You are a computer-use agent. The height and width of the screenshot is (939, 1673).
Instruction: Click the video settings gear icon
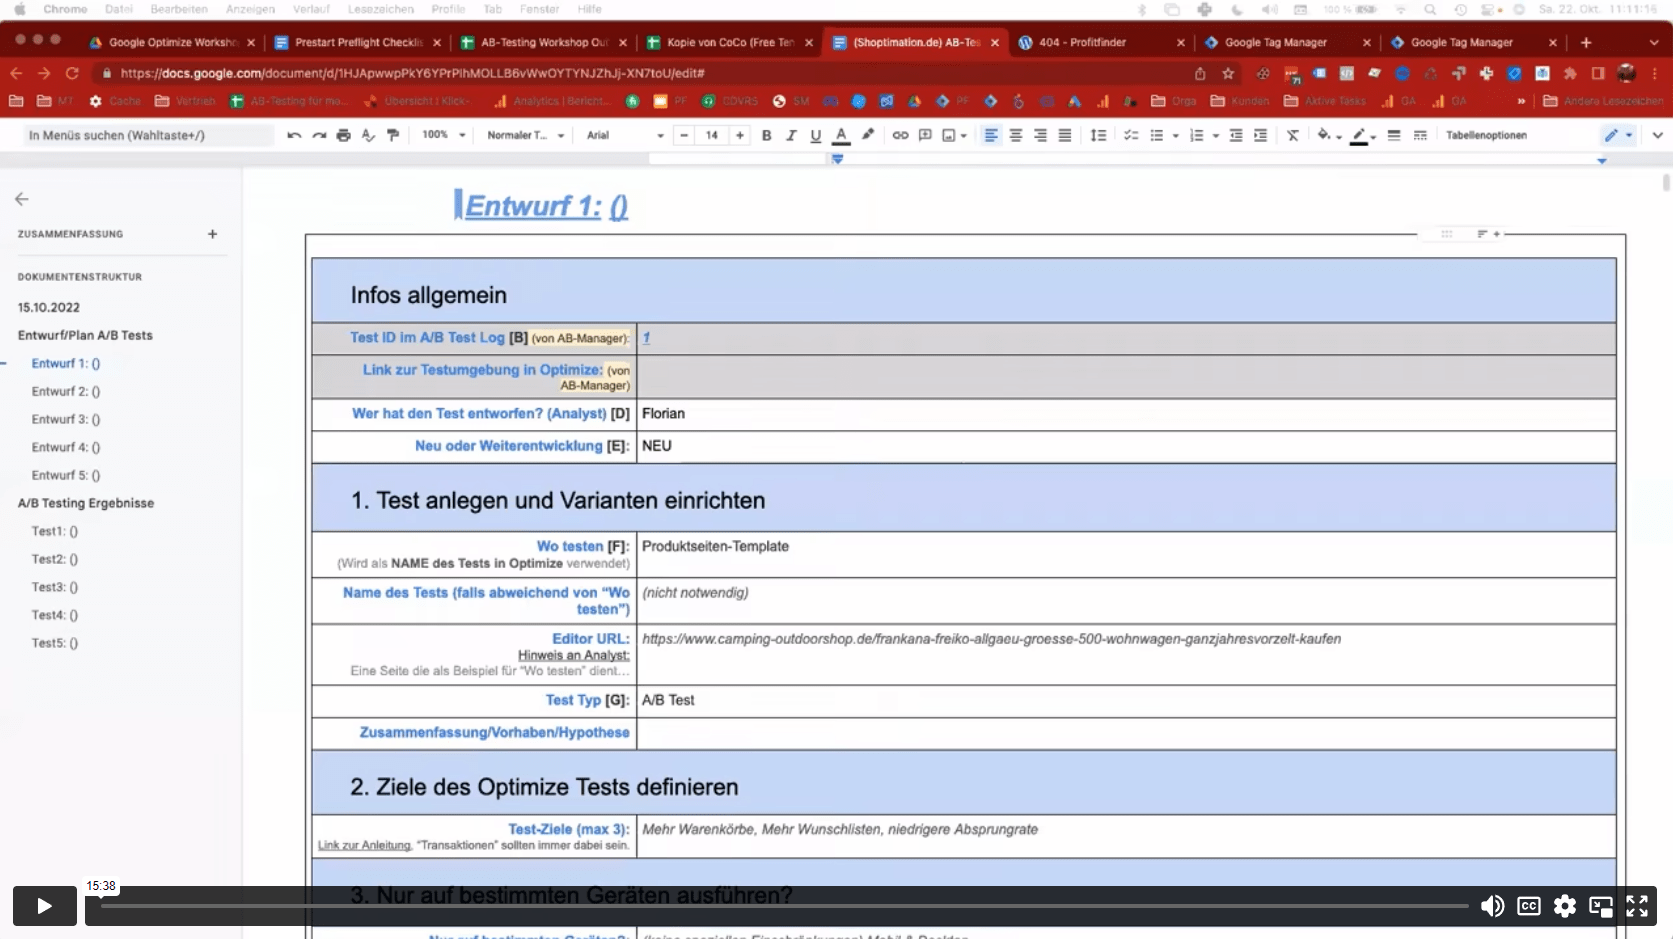pyautogui.click(x=1564, y=906)
